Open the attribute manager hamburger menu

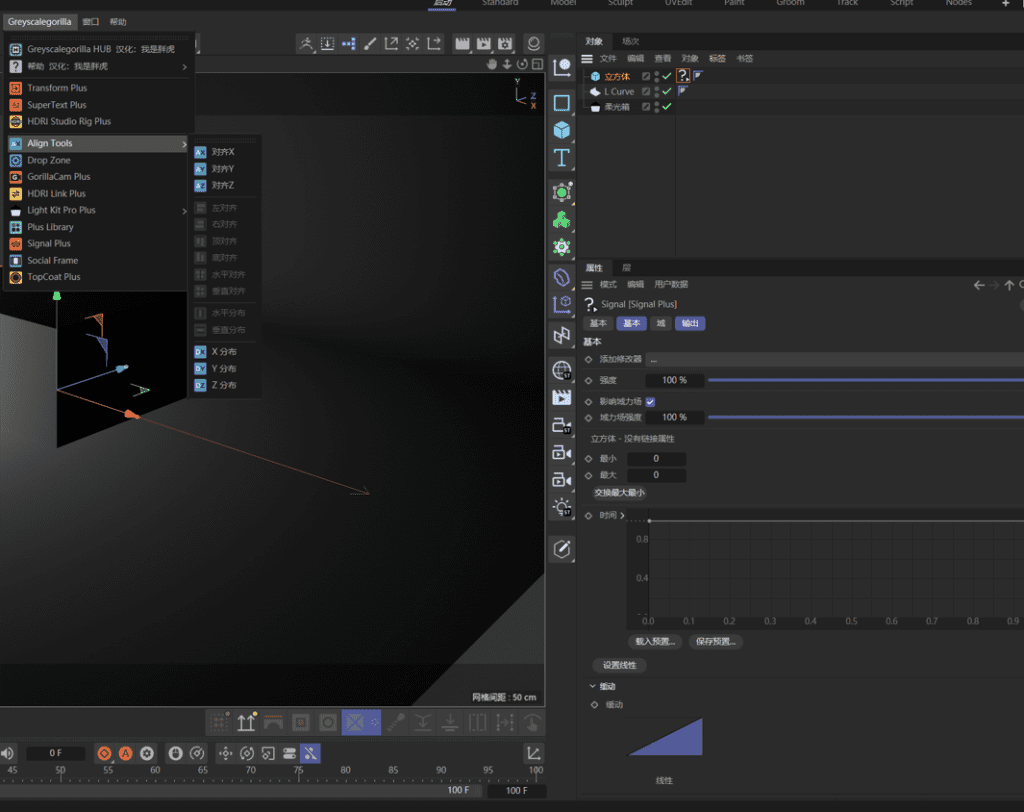pos(587,285)
